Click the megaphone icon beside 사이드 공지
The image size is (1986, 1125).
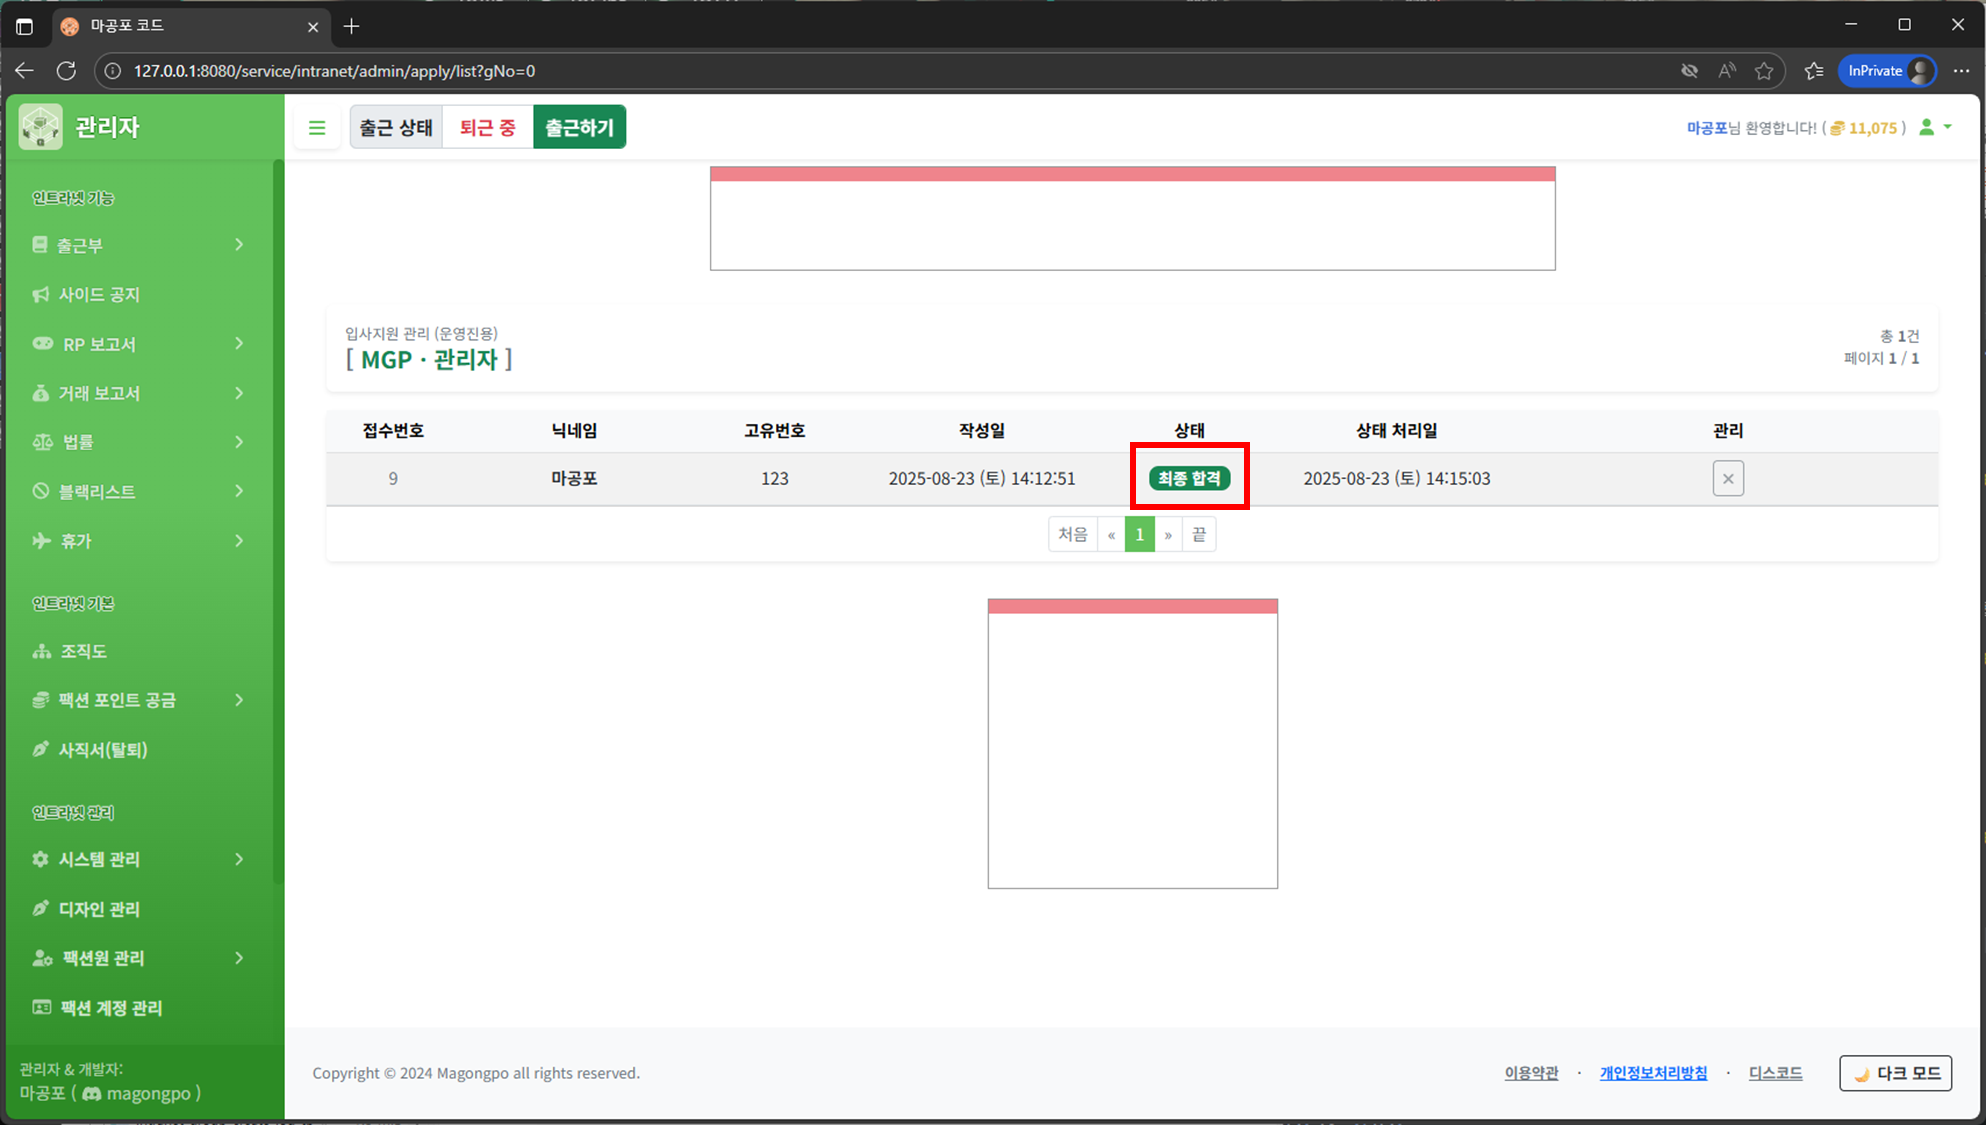(x=40, y=294)
